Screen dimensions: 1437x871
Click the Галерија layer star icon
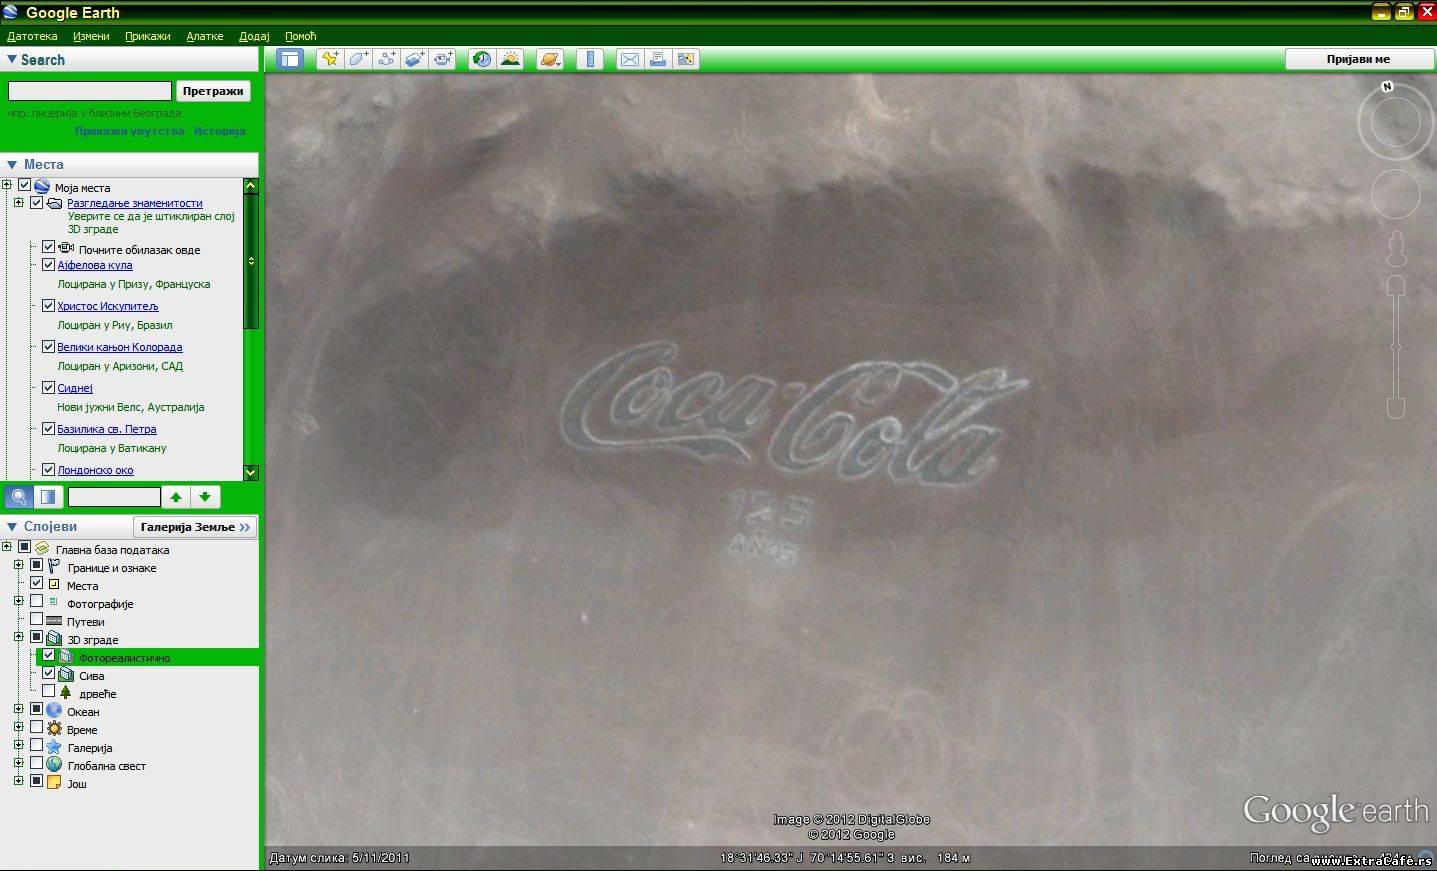pos(54,747)
